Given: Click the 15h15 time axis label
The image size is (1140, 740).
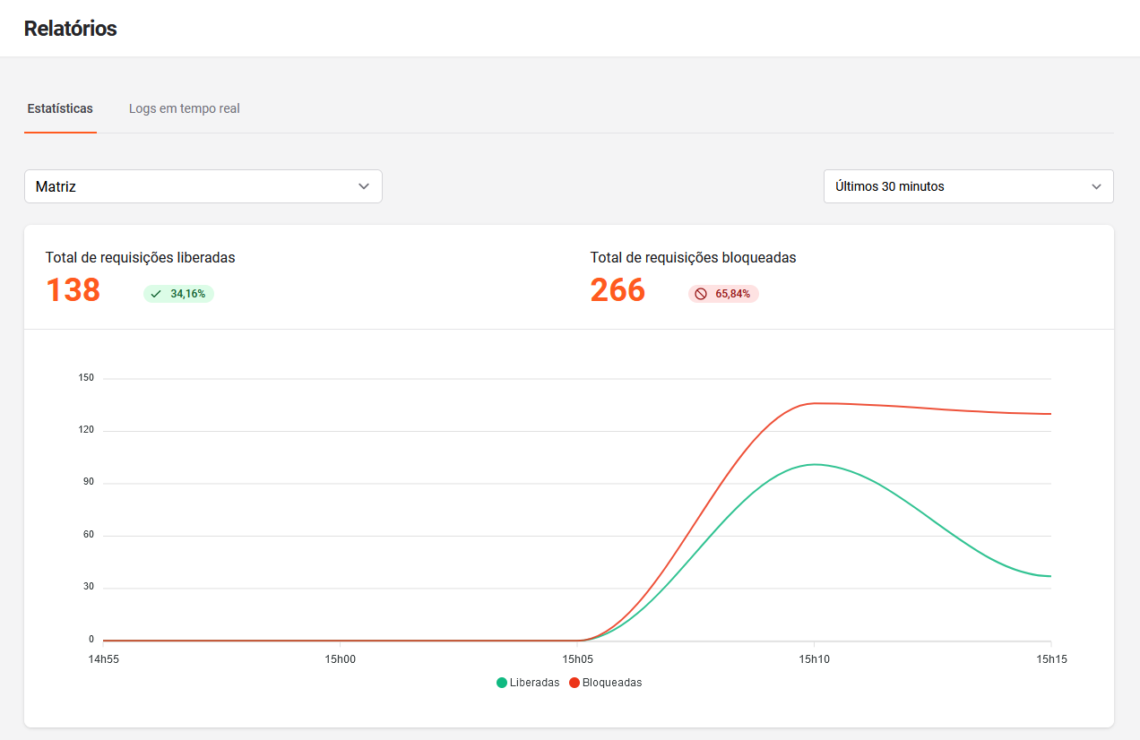Looking at the screenshot, I should (1051, 659).
